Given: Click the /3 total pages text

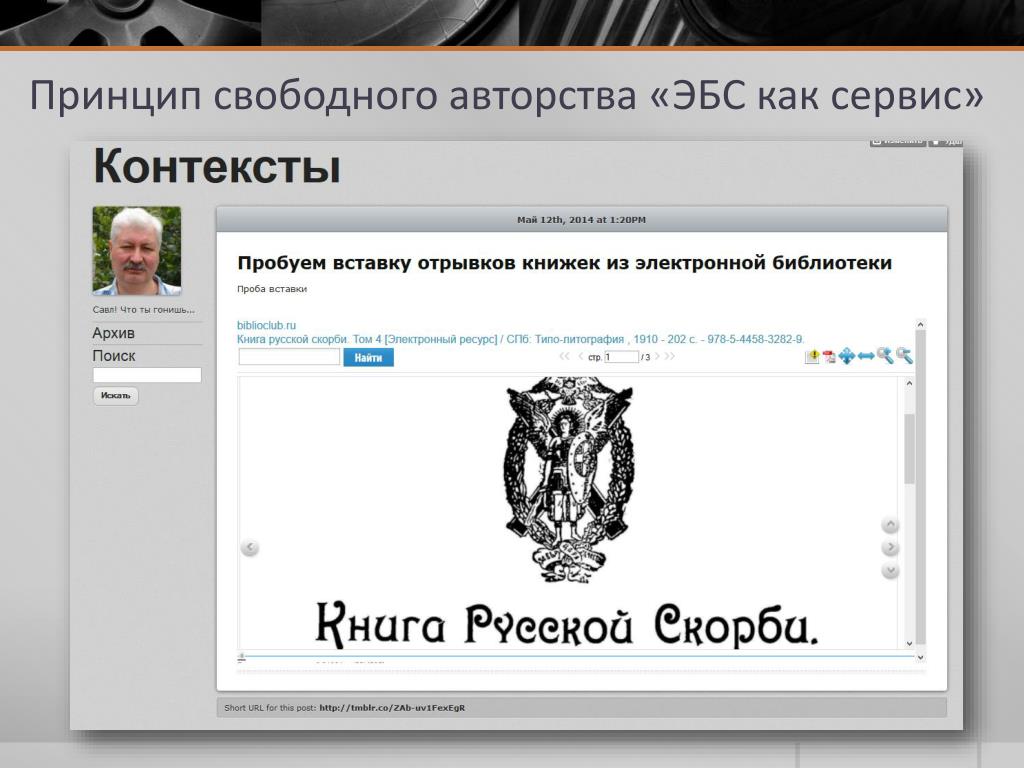Looking at the screenshot, I should [645, 357].
